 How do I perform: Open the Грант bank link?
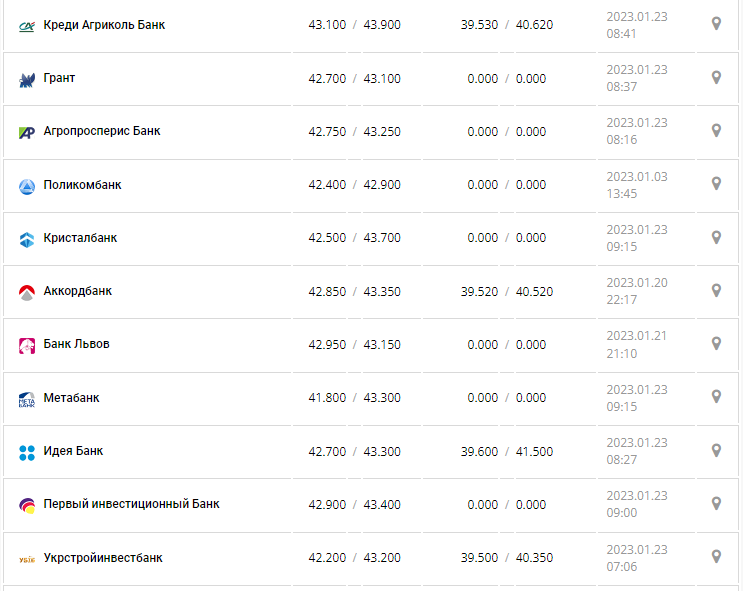point(59,78)
